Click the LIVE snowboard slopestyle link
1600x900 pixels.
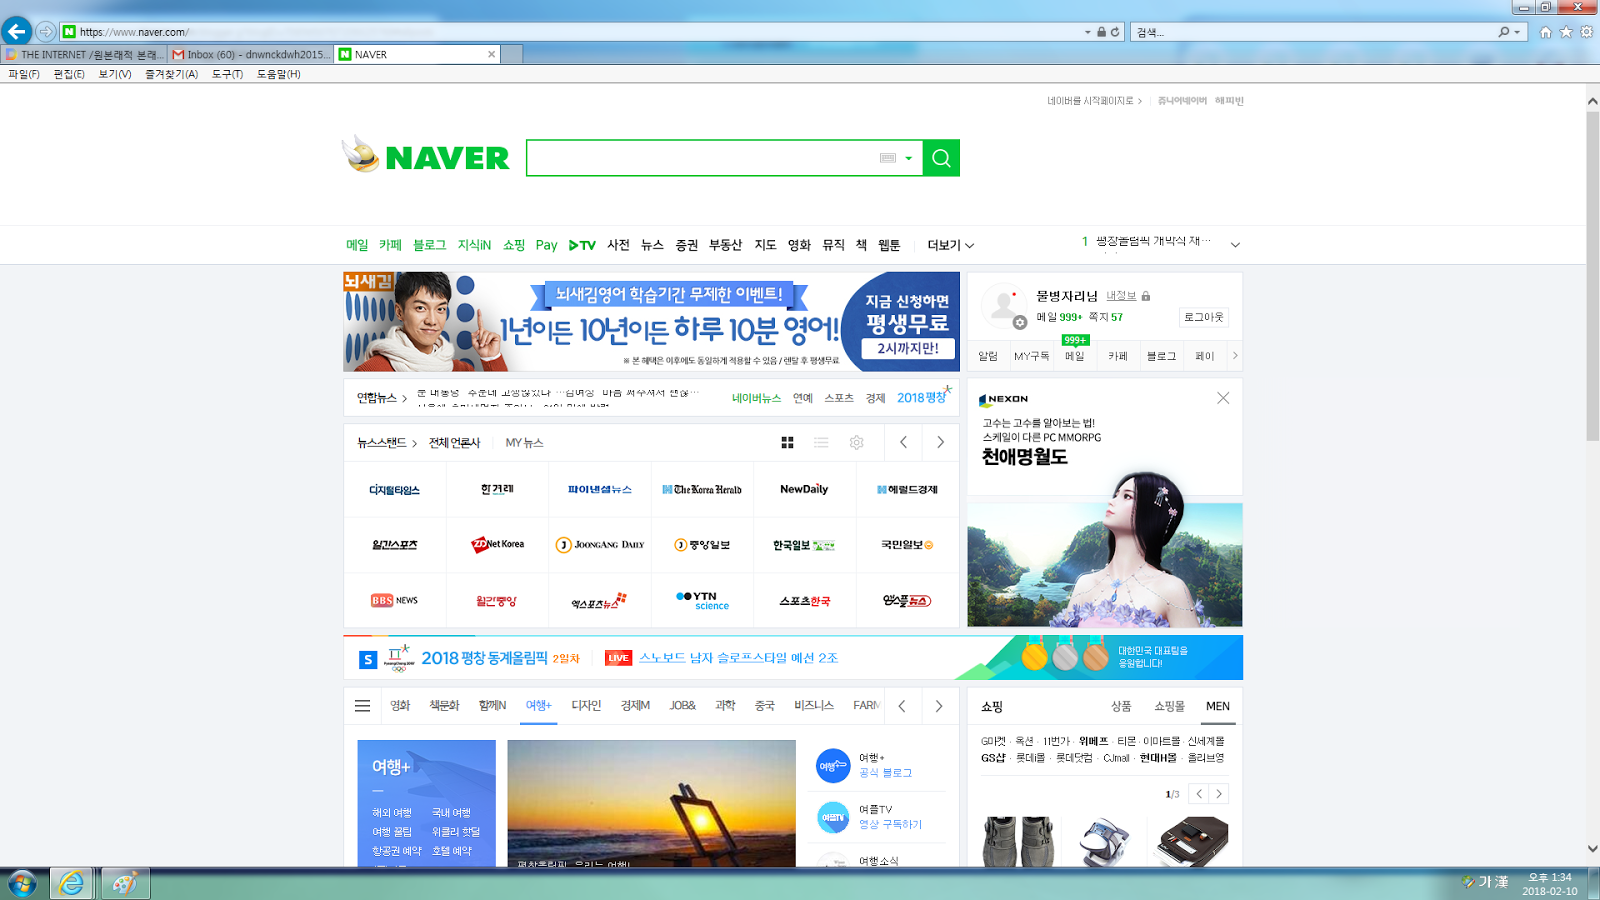738,658
